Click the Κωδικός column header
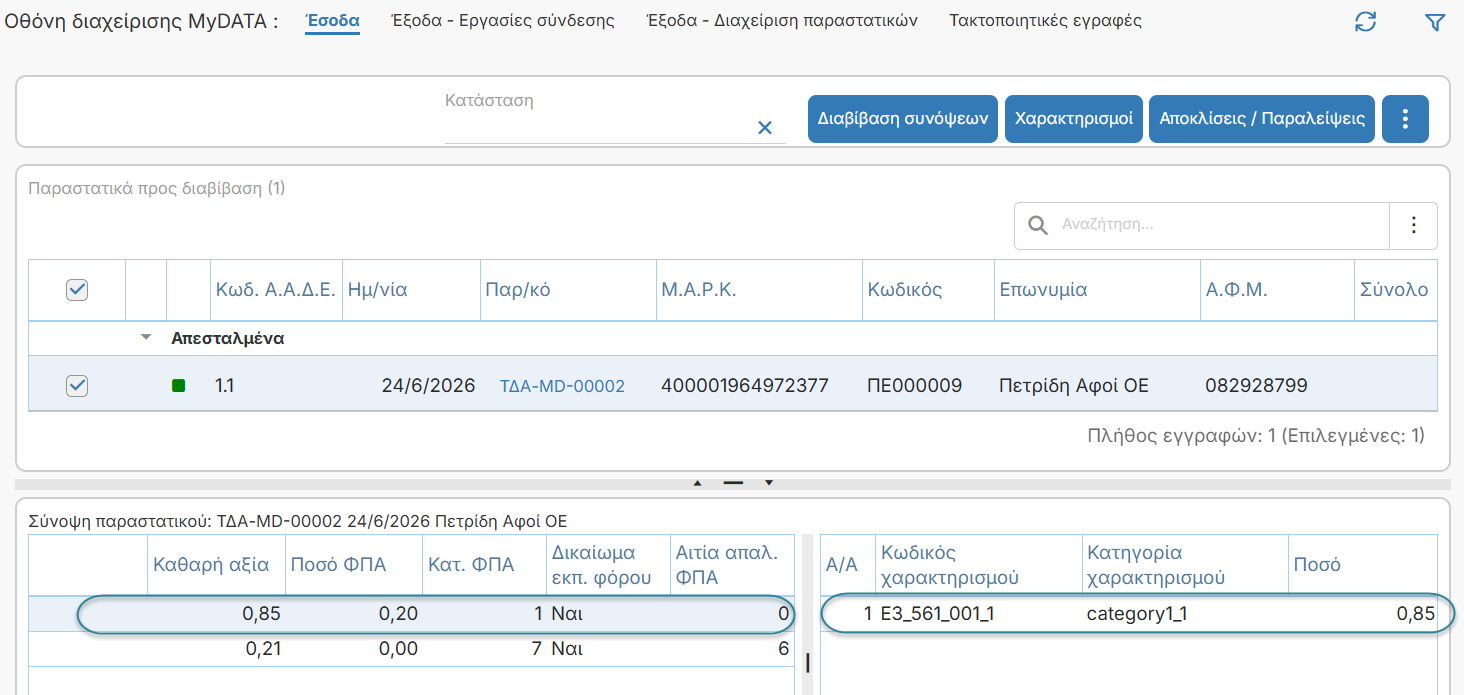Viewport: 1464px width, 695px height. [x=928, y=290]
